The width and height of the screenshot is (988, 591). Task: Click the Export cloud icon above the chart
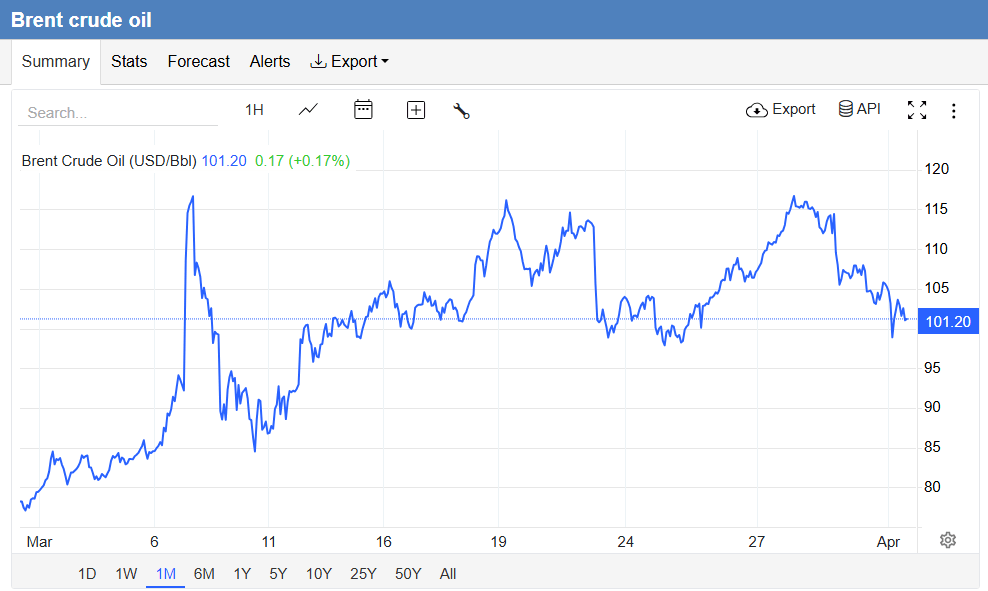[x=757, y=110]
